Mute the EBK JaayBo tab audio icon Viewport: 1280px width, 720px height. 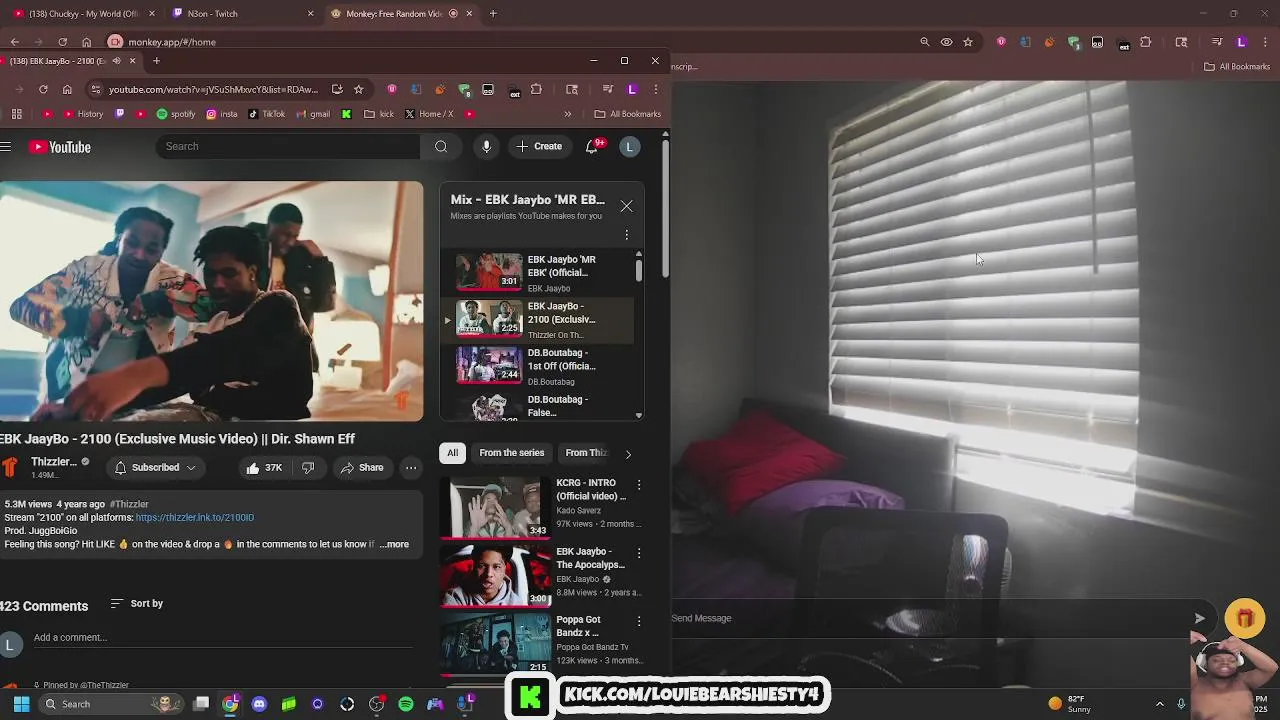tap(116, 61)
